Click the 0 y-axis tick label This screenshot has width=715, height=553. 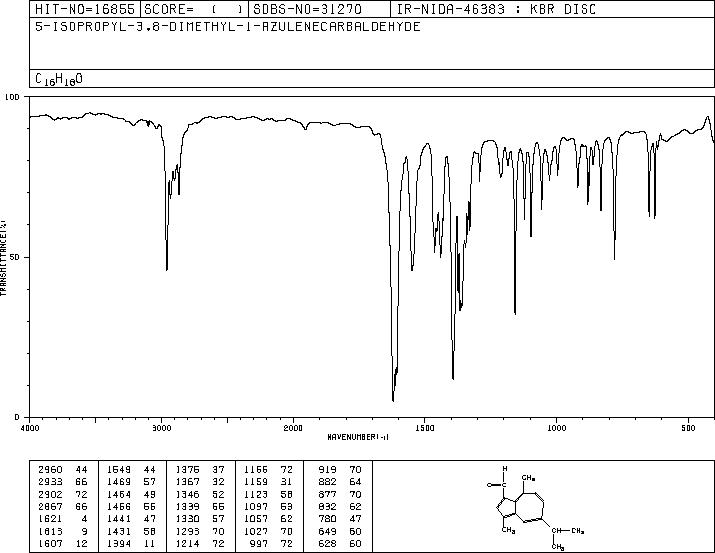17,417
